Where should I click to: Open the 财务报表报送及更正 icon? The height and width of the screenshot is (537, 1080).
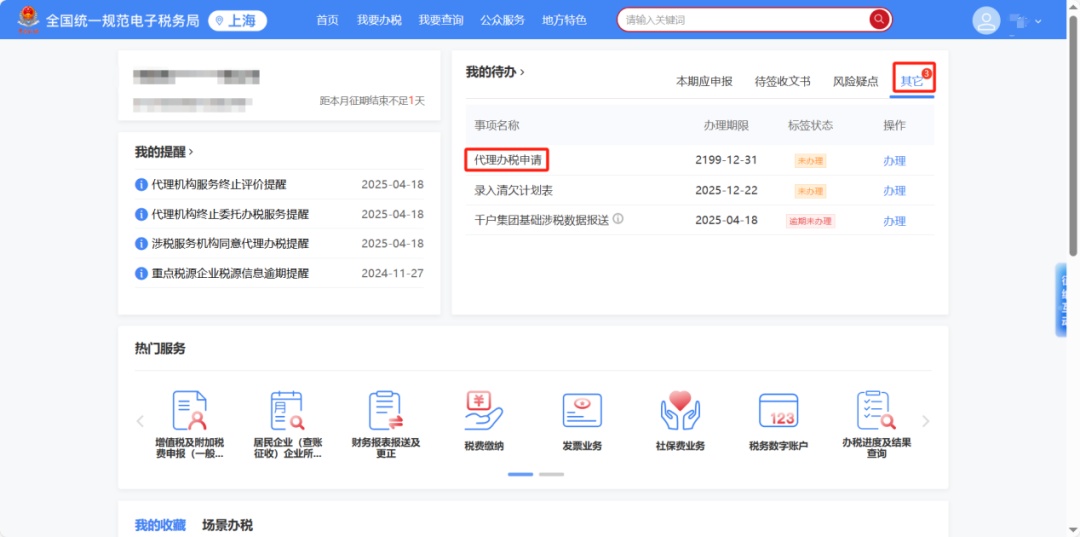[x=385, y=411]
